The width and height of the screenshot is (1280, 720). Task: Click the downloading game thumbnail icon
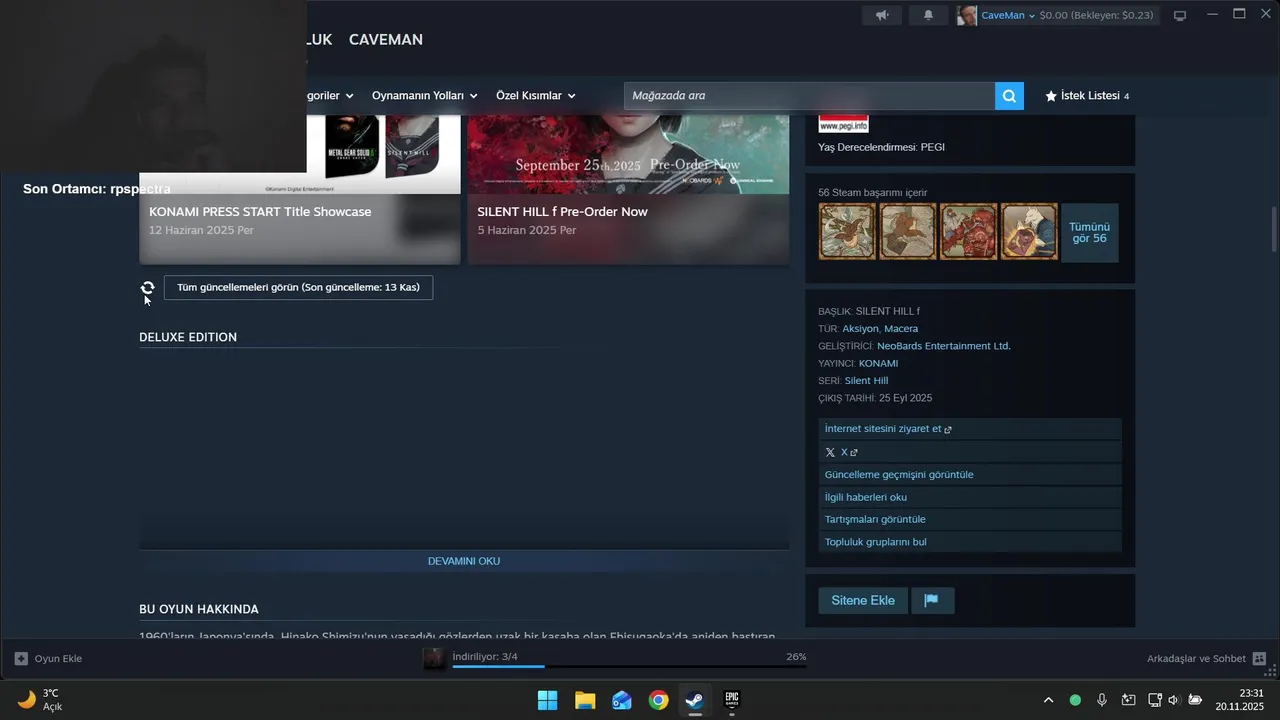click(434, 658)
